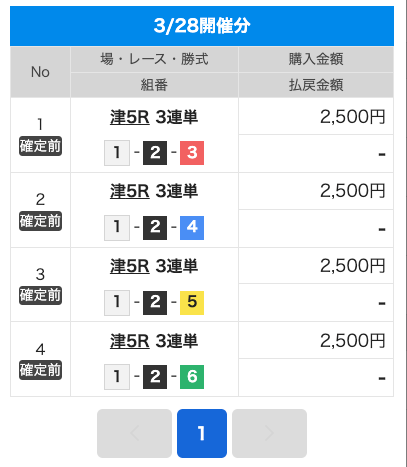Click the black number 2 badge in row 1
The width and height of the screenshot is (407, 467).
coord(155,153)
